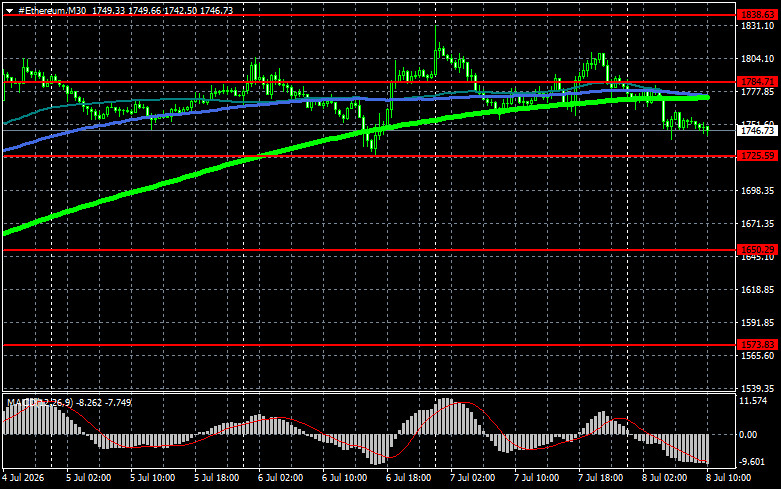Click the 1698.35 price scale value
Screen dimensions: 781x489
point(757,191)
